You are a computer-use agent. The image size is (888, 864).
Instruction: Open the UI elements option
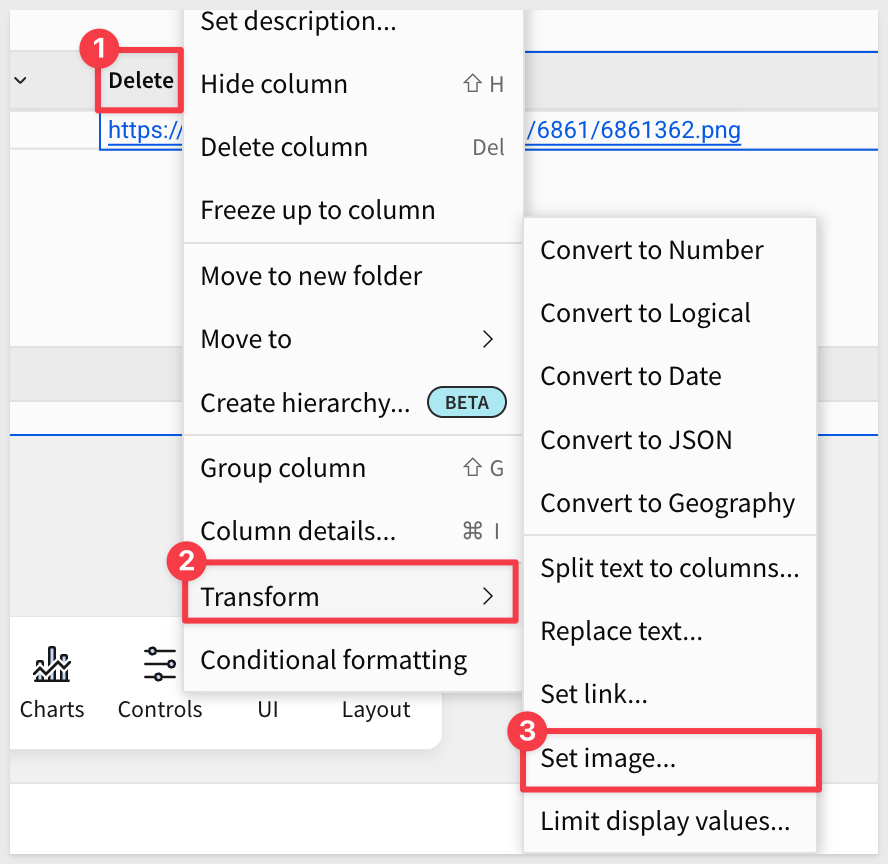coord(267,709)
